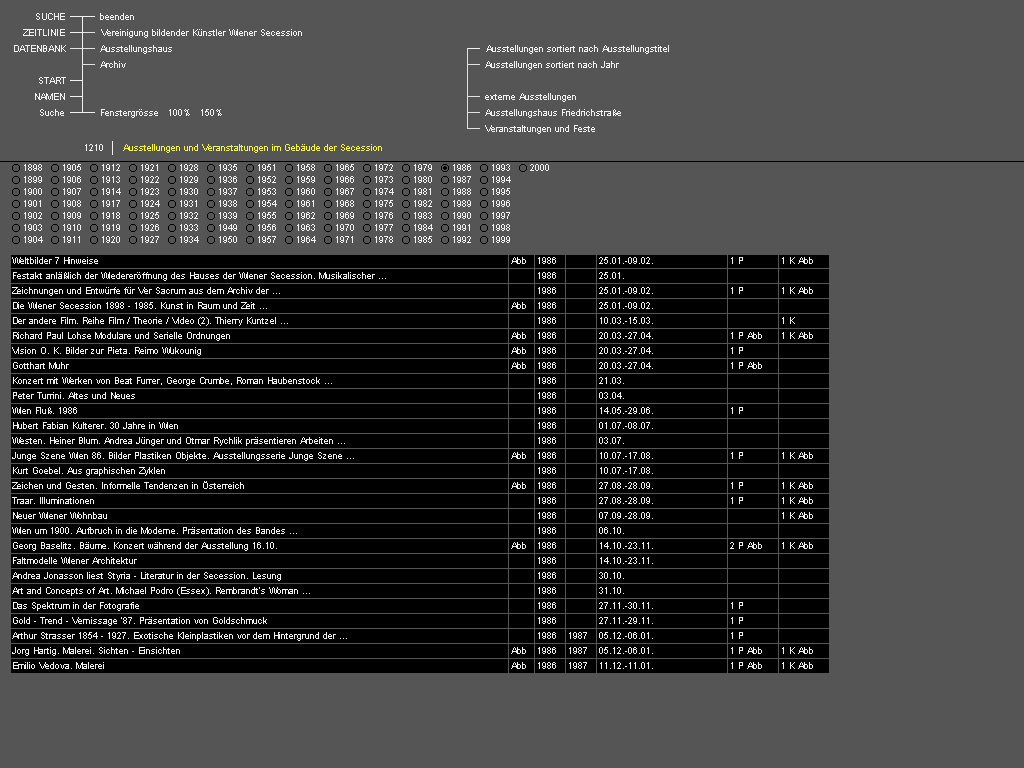
Task: Open ZEITLINIE navigation item
Action: pos(44,33)
